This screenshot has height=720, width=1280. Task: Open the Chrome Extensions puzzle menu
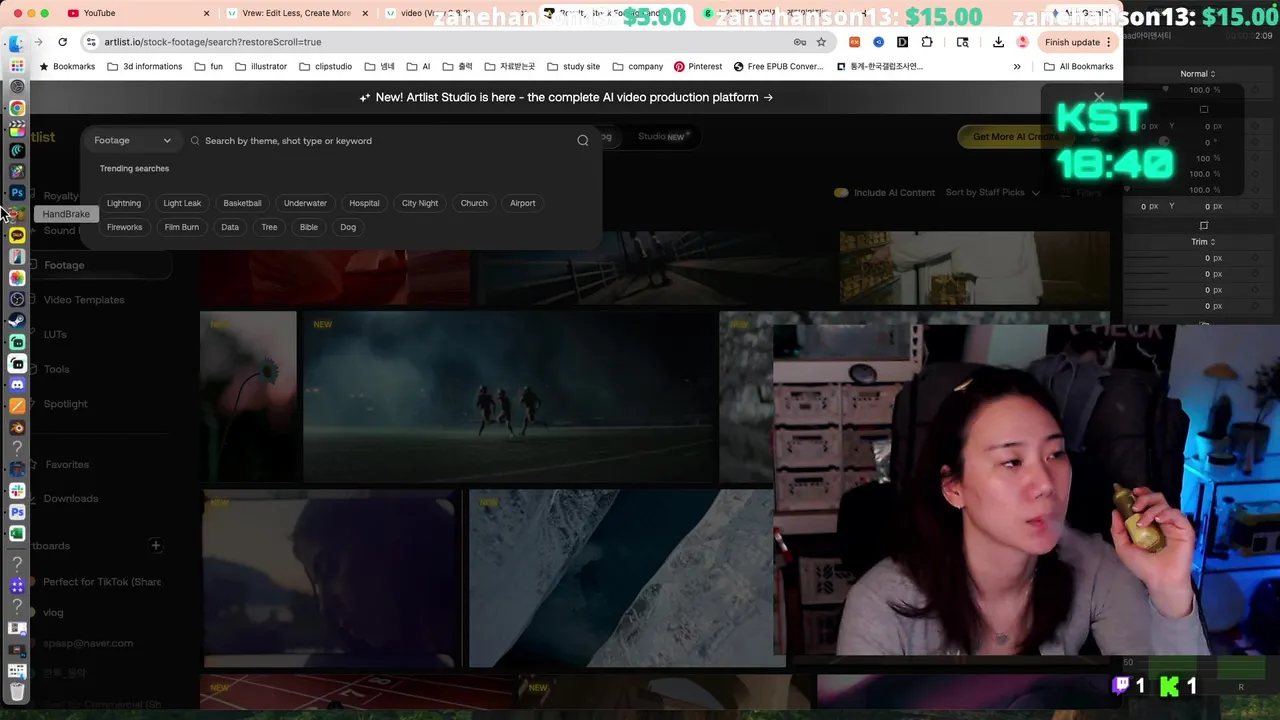927,42
